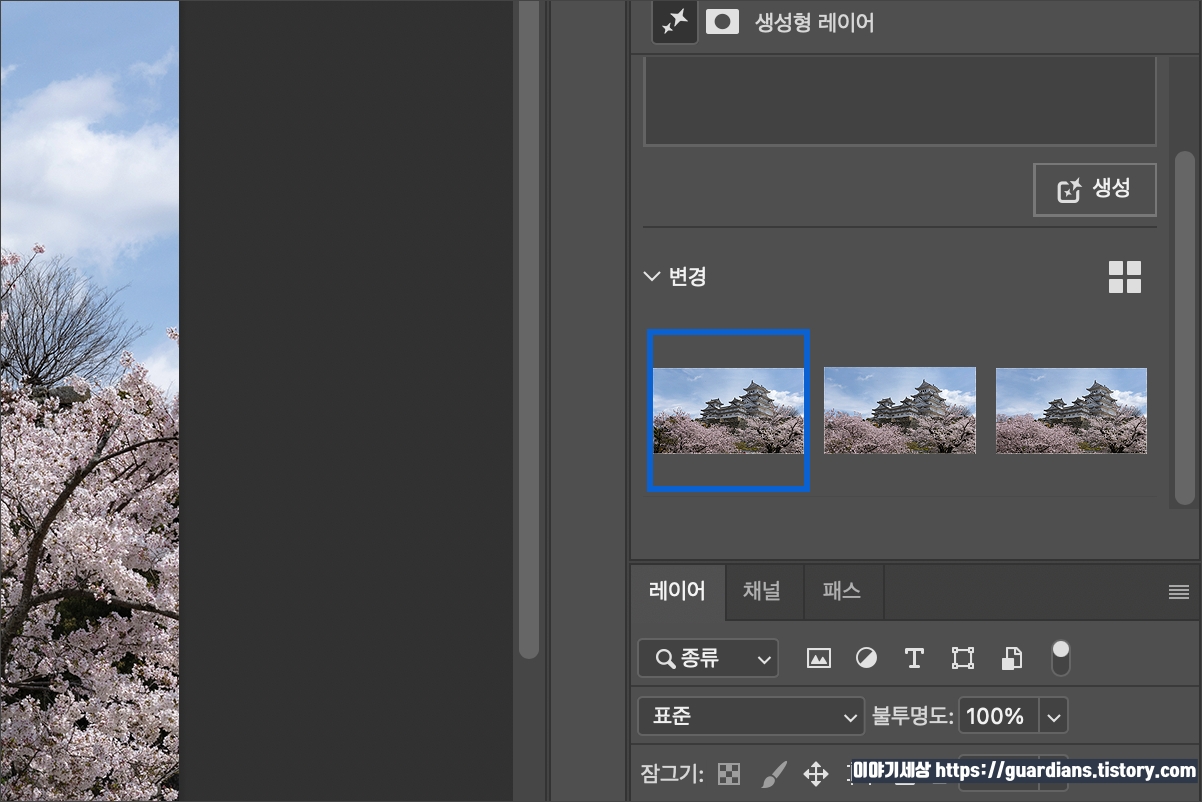
Task: Click the 변경 section label
Action: click(x=688, y=276)
